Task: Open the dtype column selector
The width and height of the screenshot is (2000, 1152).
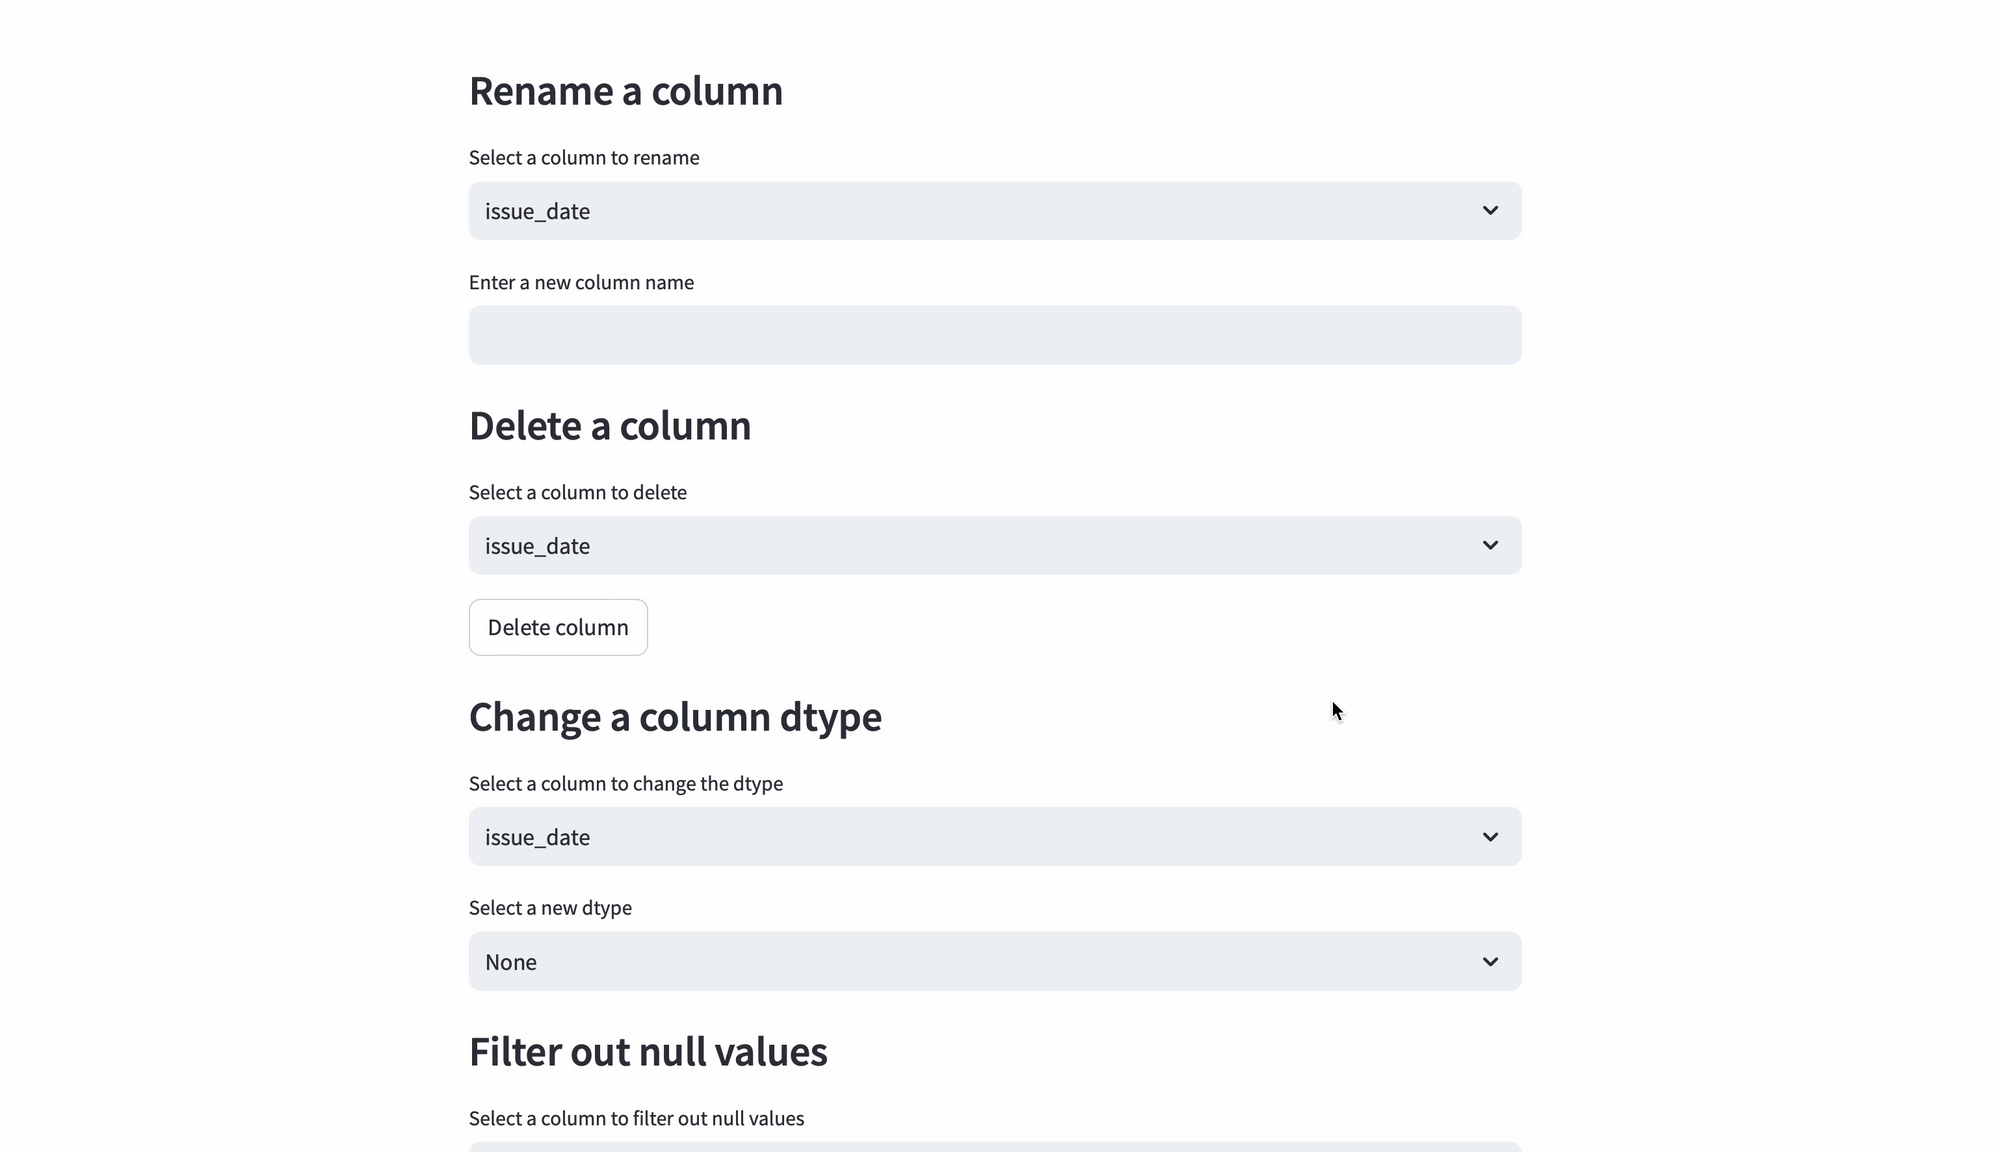Action: (x=995, y=837)
